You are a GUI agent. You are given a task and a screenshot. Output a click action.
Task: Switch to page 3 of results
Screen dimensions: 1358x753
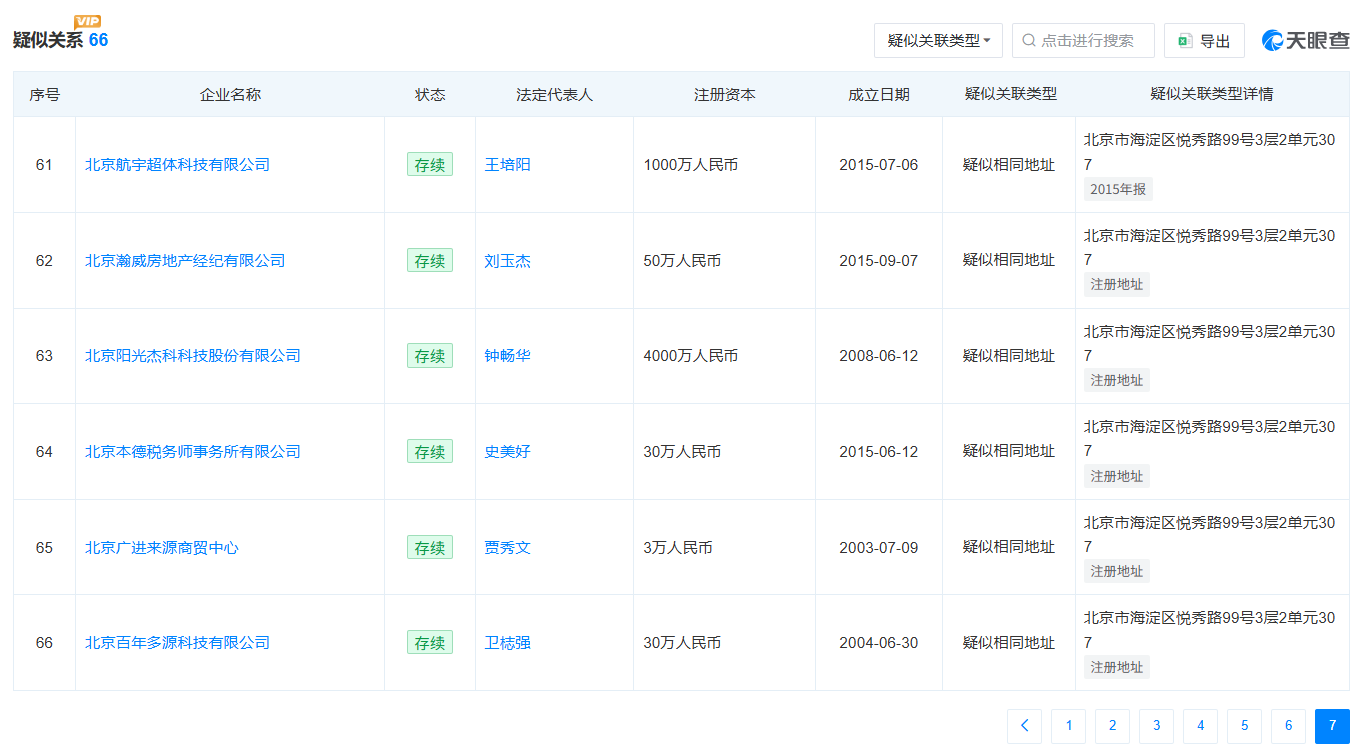[1156, 725]
